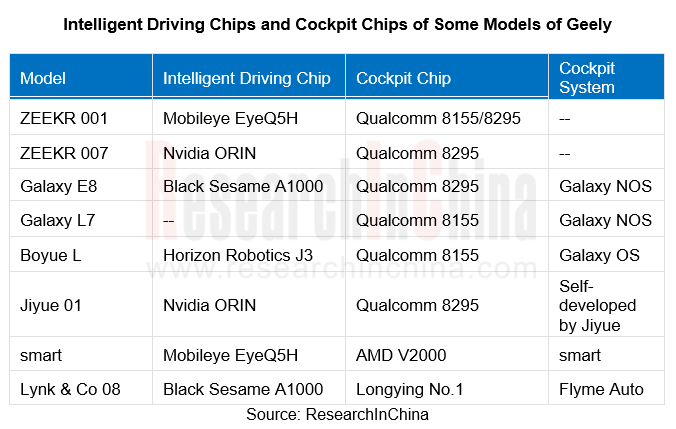
Task: Select the Jiyue 01 model cell
Action: (x=81, y=305)
